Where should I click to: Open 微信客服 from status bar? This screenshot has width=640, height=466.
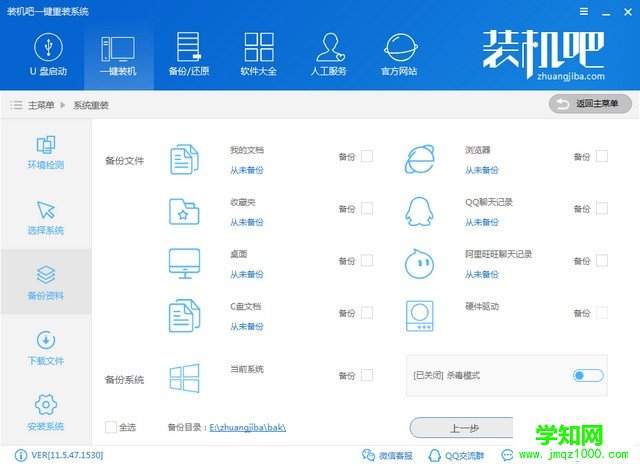pos(387,455)
